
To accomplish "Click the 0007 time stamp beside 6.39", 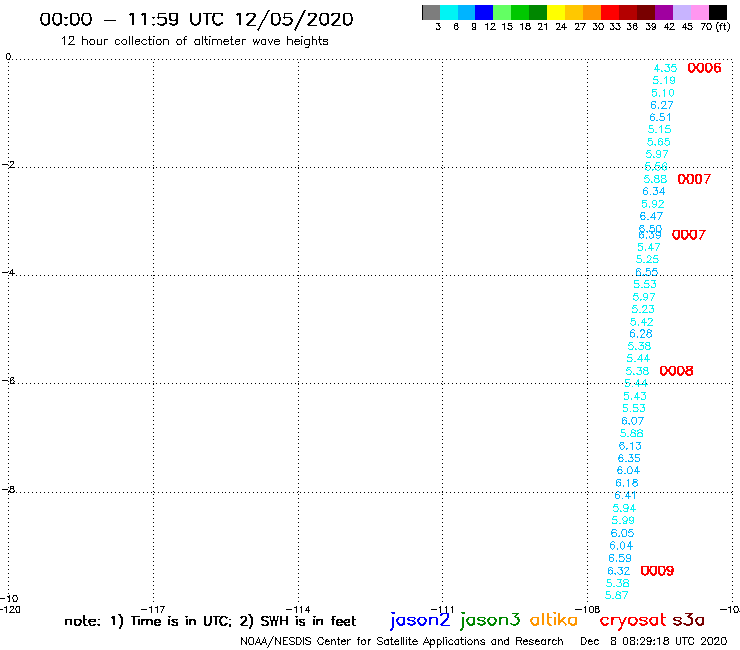I will (689, 235).
